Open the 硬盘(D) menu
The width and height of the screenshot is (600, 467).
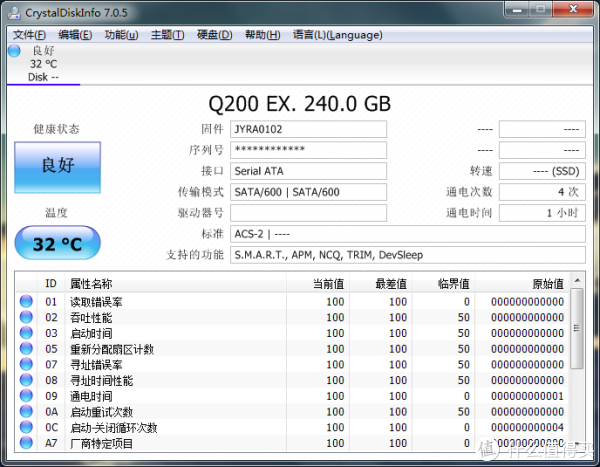(x=215, y=35)
